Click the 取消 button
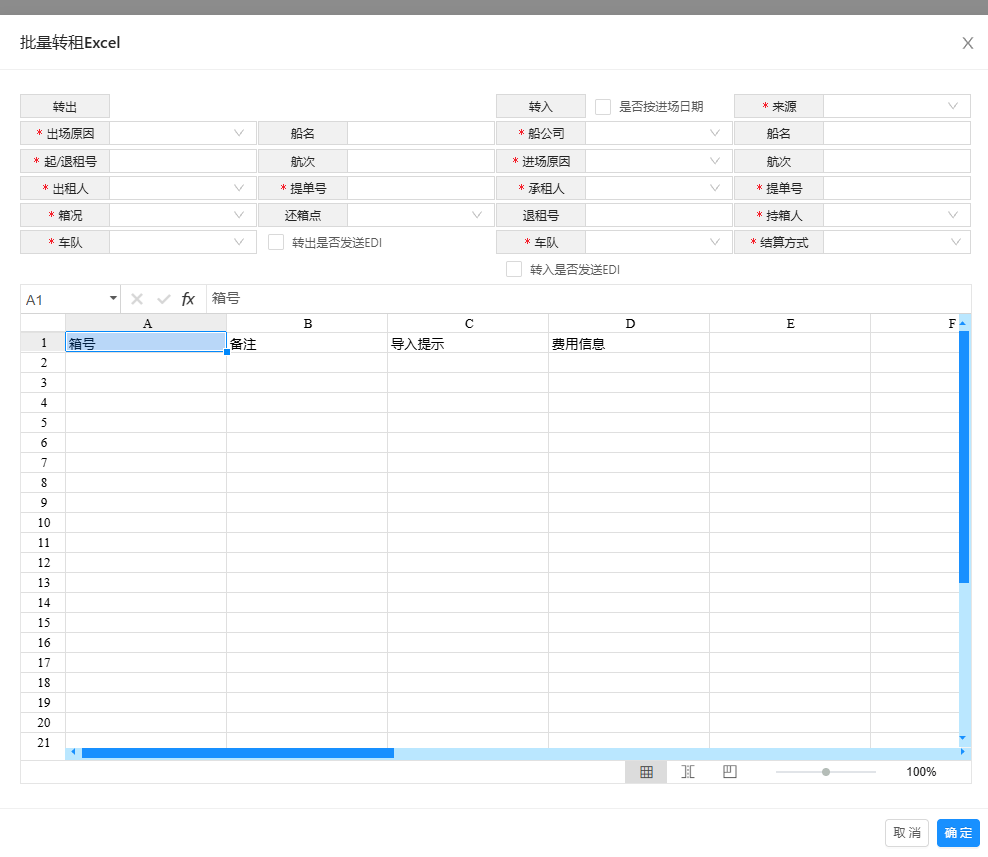The width and height of the screenshot is (988, 857). (906, 833)
